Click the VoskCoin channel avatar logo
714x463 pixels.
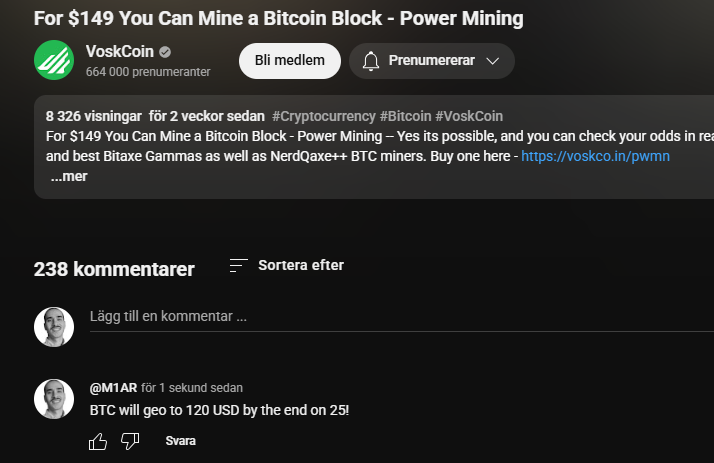pos(54,60)
